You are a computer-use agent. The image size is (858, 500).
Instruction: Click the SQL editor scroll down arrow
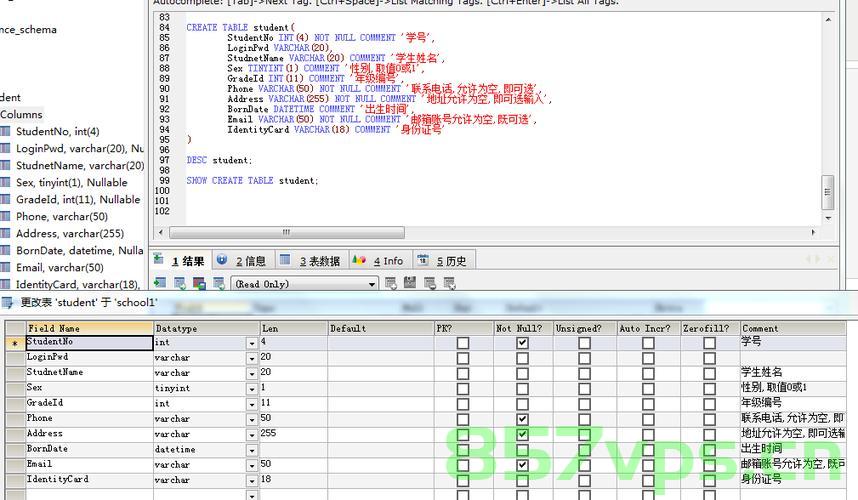coord(828,218)
